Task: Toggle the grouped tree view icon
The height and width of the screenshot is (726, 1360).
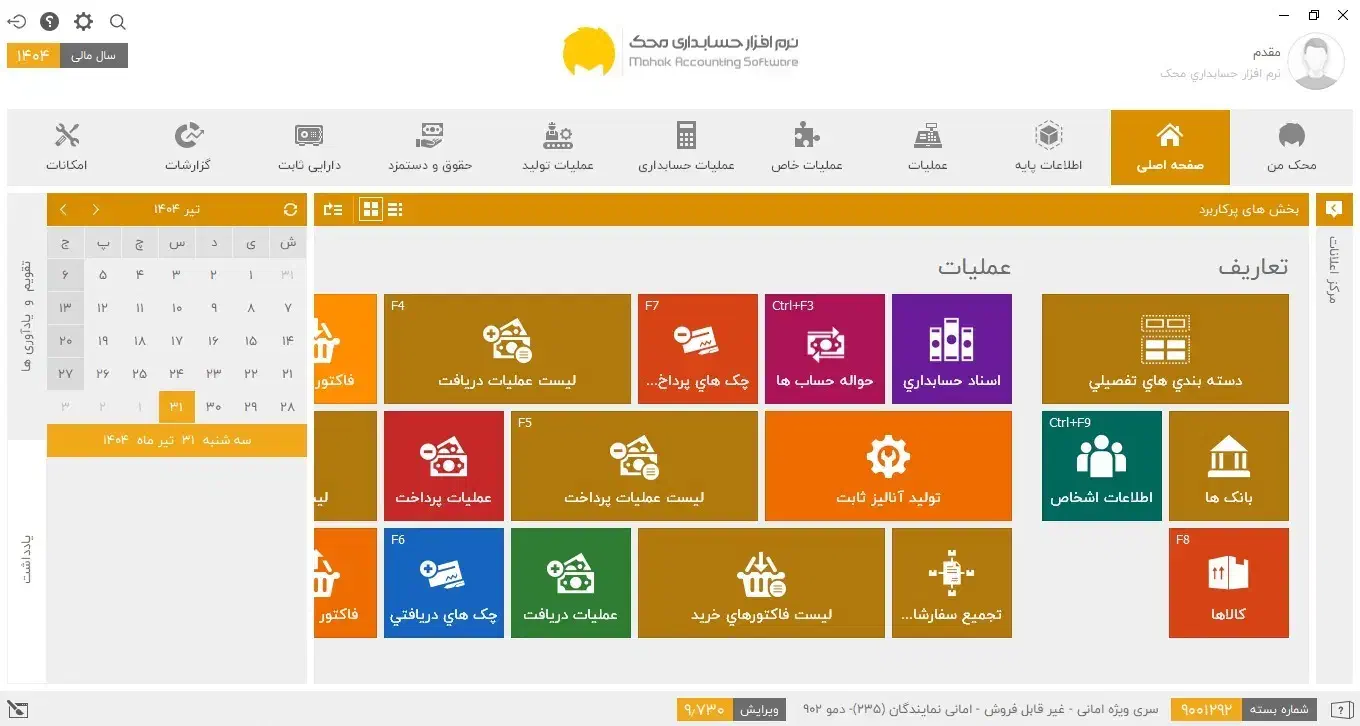Action: [334, 209]
